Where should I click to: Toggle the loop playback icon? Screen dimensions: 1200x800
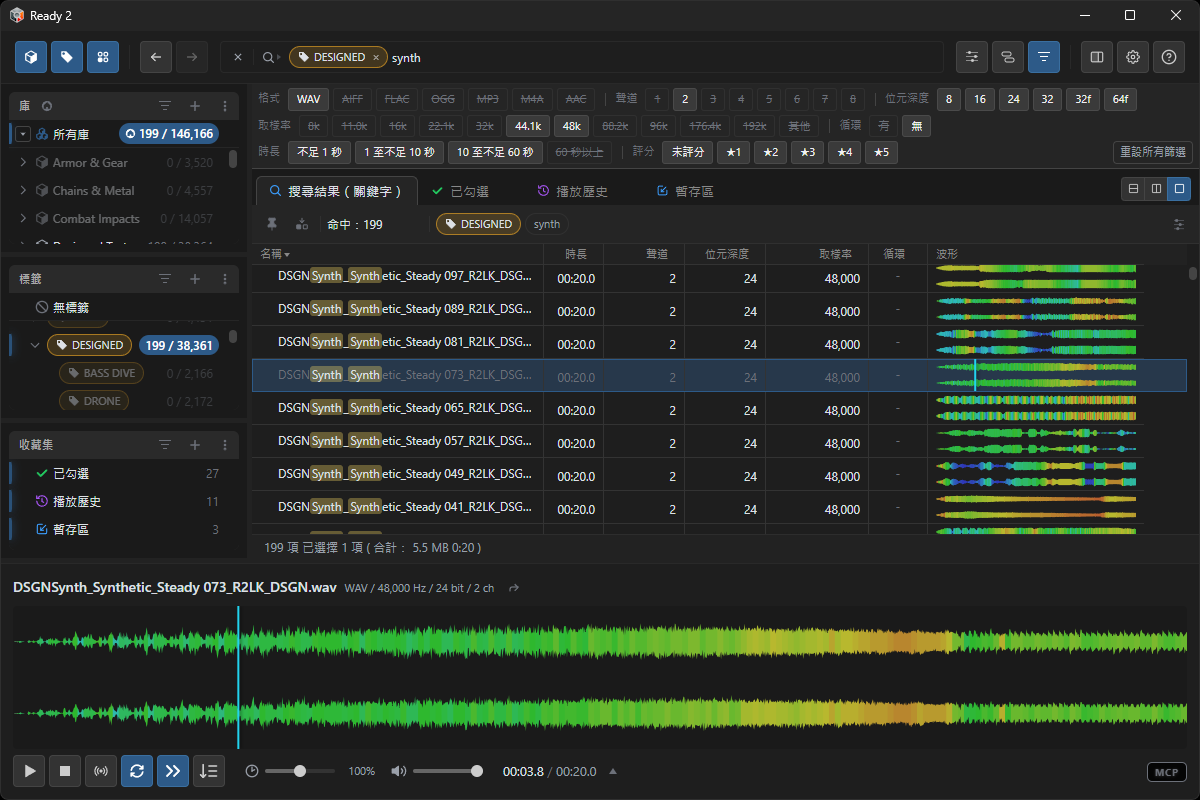pos(137,771)
